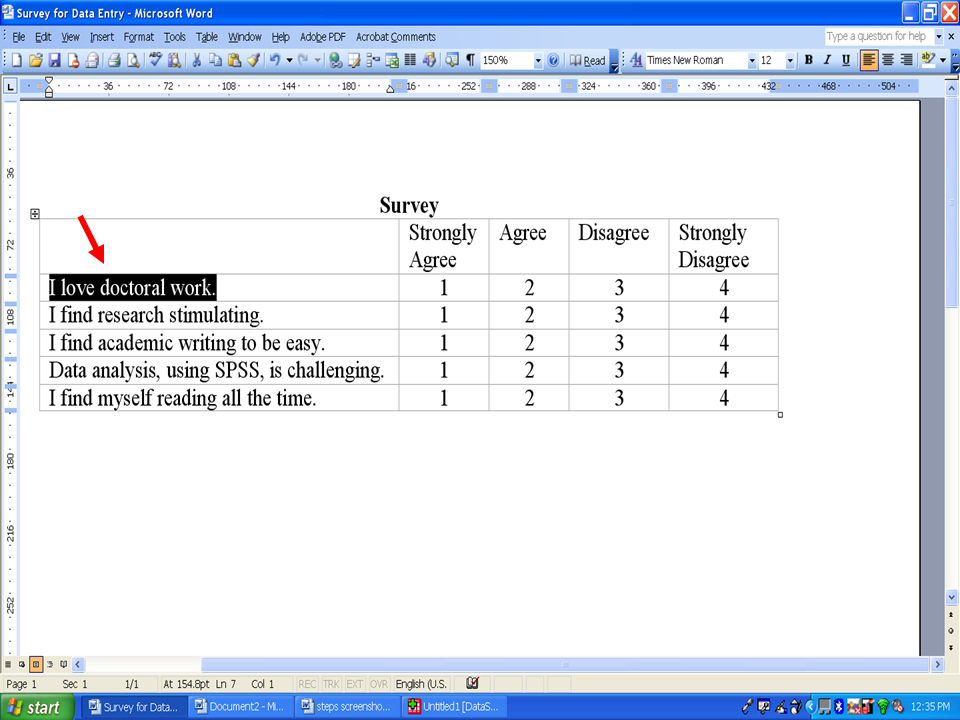Toggle Show/Hide paragraph marks icon
Viewport: 960px width, 720px height.
click(470, 61)
